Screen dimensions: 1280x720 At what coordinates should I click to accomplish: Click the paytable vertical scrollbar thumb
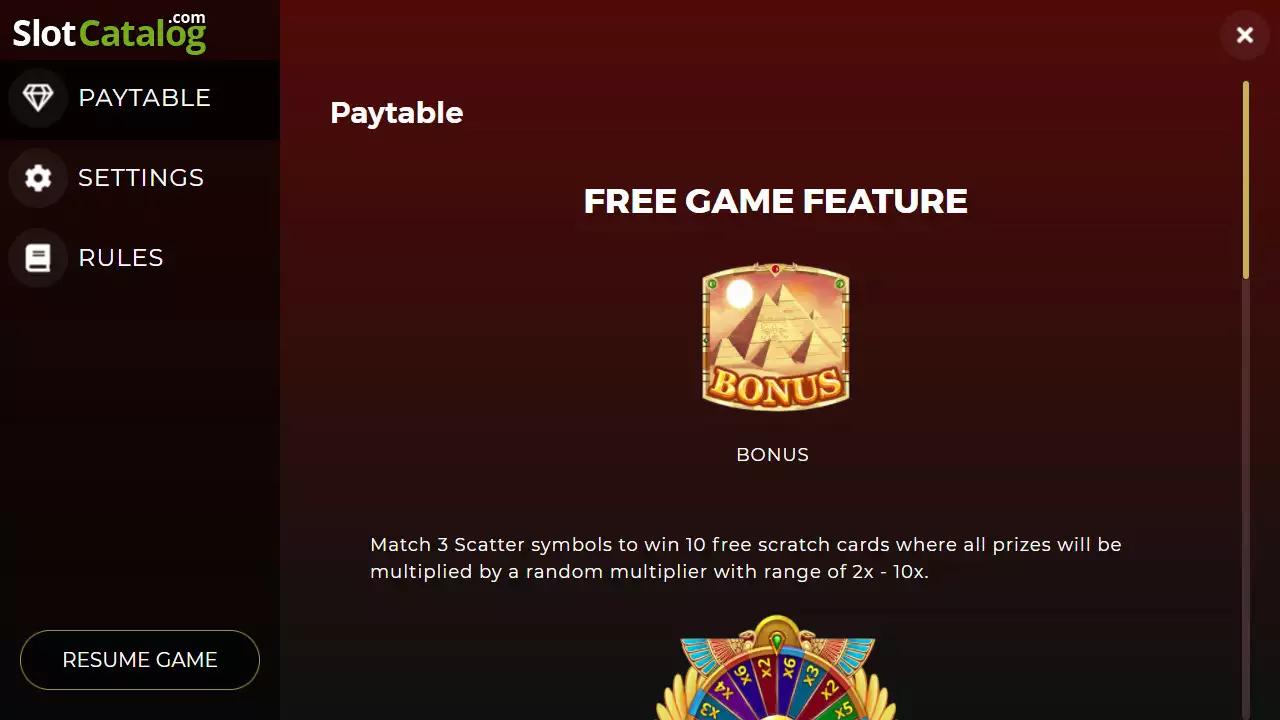click(1246, 180)
